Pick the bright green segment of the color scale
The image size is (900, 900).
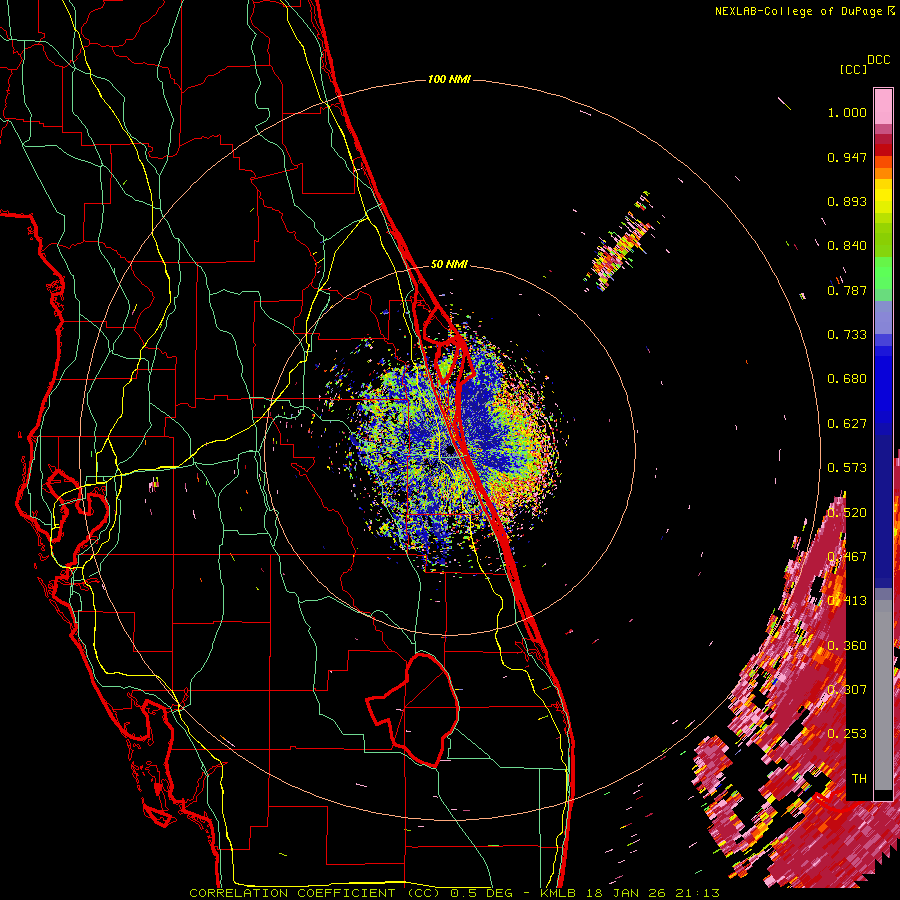click(x=883, y=273)
